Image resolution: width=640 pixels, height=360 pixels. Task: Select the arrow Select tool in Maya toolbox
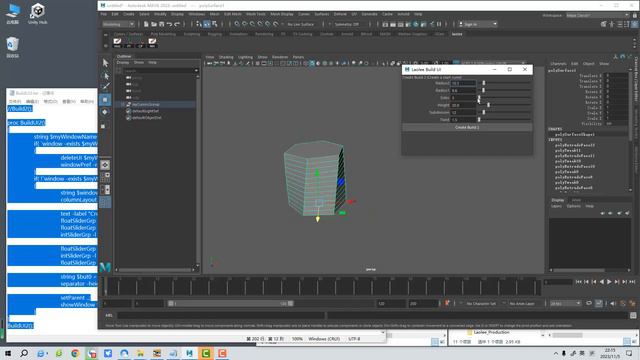[x=105, y=63]
